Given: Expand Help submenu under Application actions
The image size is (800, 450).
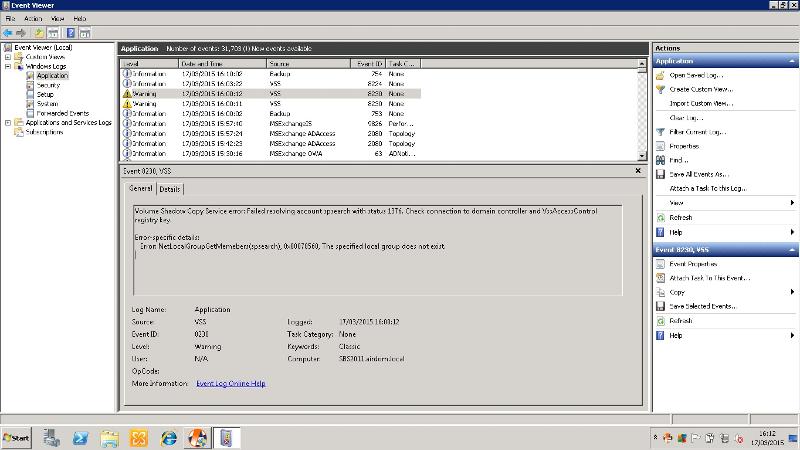Looking at the screenshot, I should point(792,233).
